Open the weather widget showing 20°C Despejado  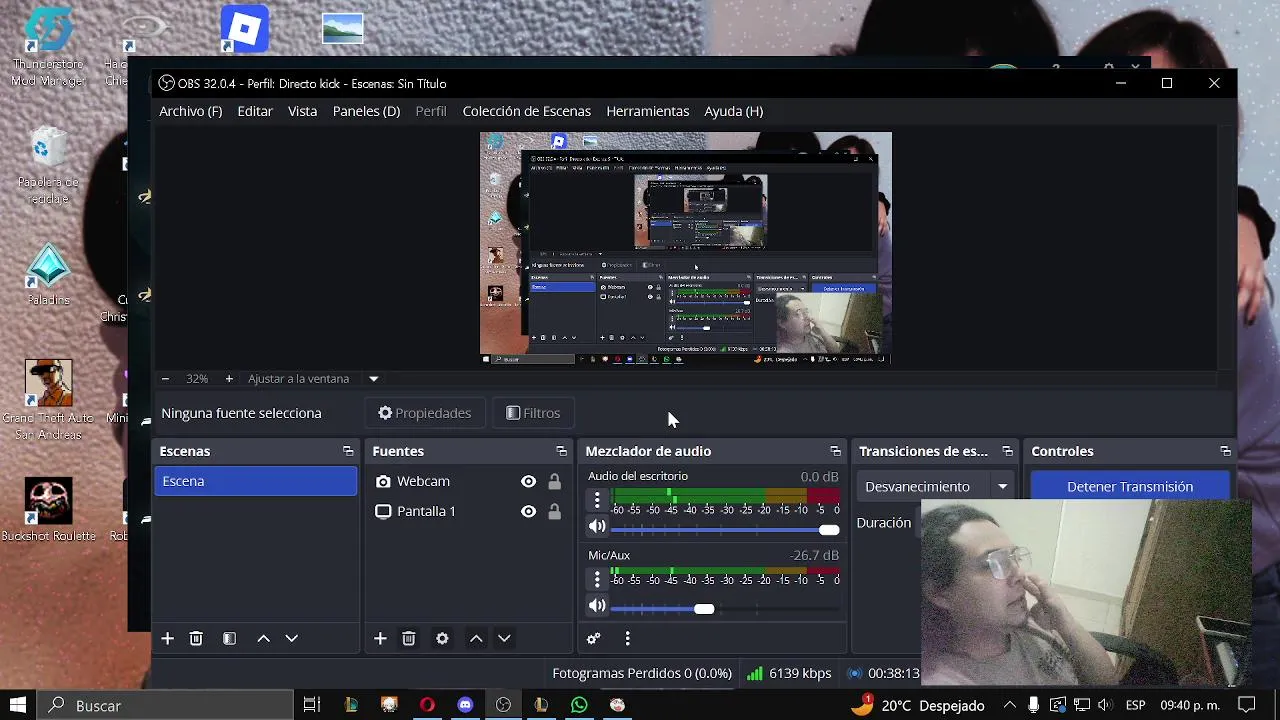[x=917, y=705]
